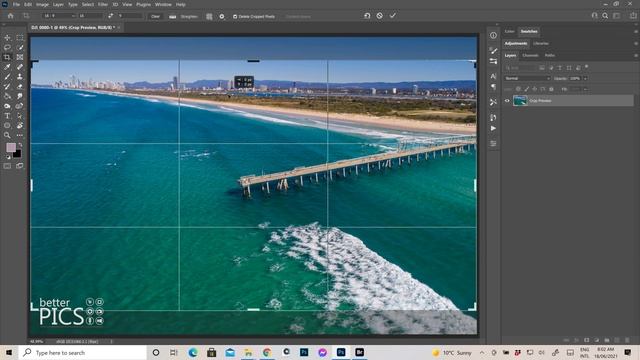Select the Clone Stamp tool
Viewport: 640px width, 360px height.
click(x=20, y=77)
